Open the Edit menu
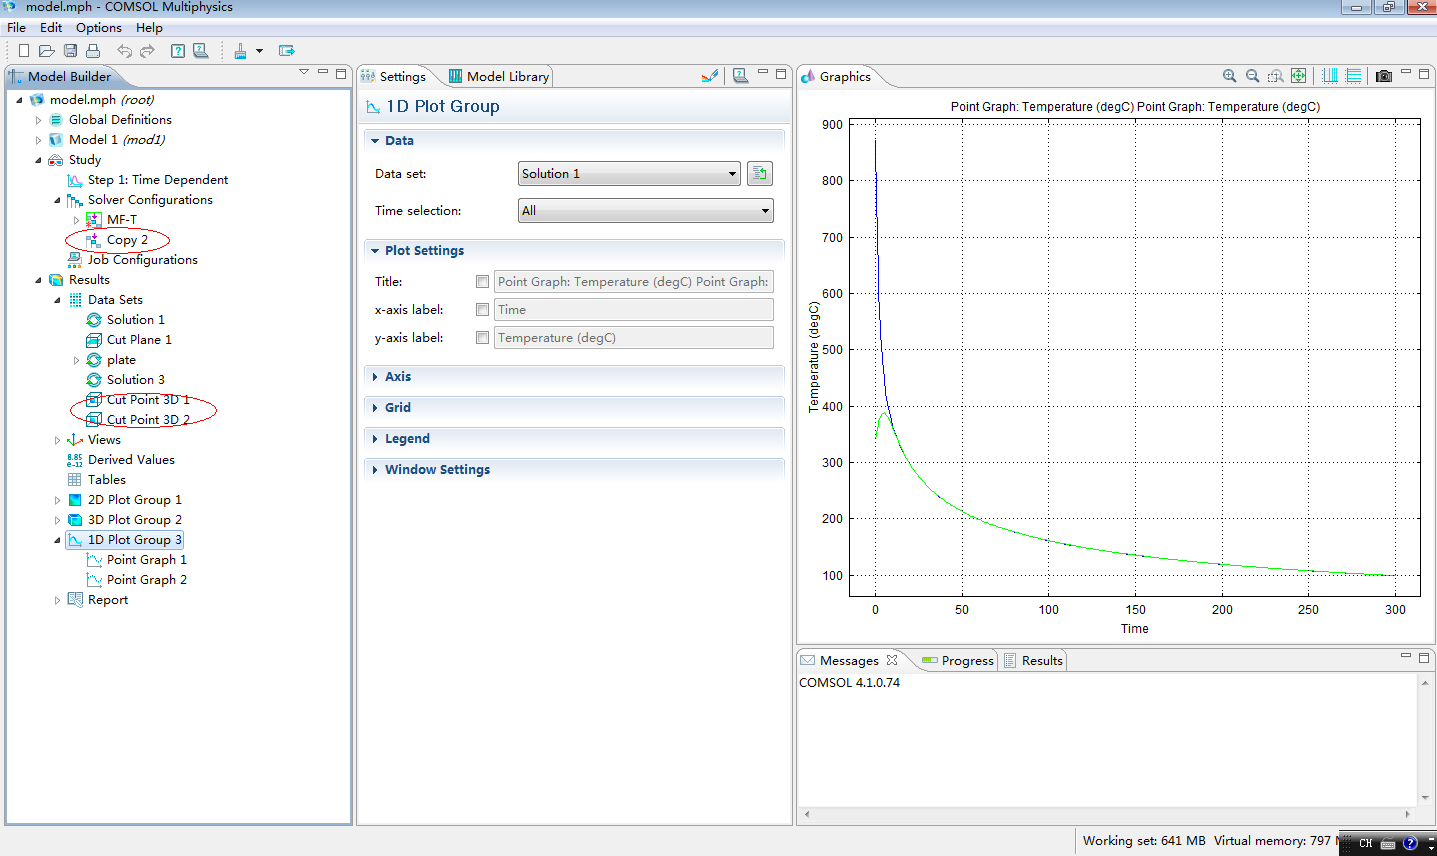Image resolution: width=1437 pixels, height=856 pixels. coord(51,27)
